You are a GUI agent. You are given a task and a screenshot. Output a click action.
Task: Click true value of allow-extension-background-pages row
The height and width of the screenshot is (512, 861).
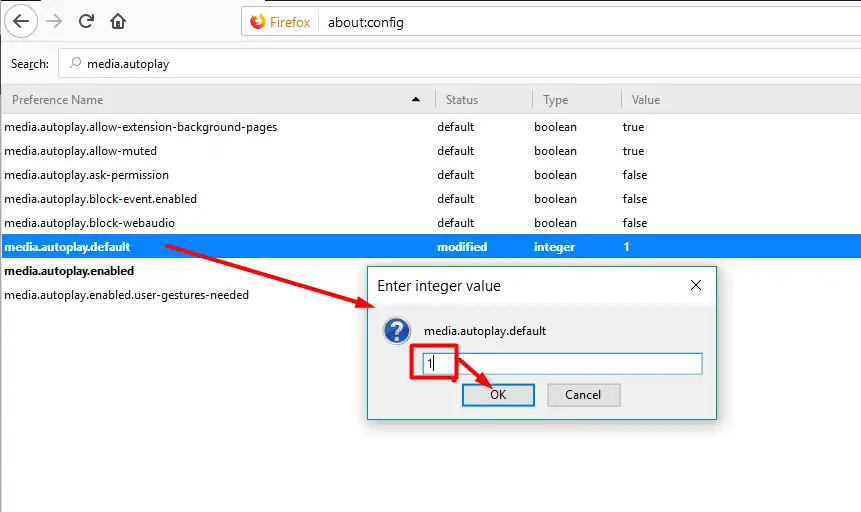[x=633, y=127]
